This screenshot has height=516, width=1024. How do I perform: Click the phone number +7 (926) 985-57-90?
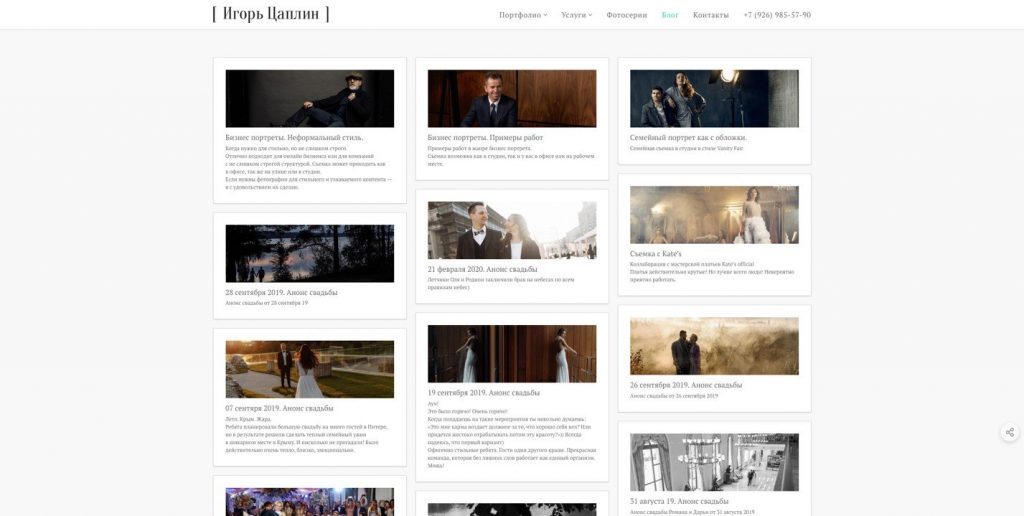777,15
